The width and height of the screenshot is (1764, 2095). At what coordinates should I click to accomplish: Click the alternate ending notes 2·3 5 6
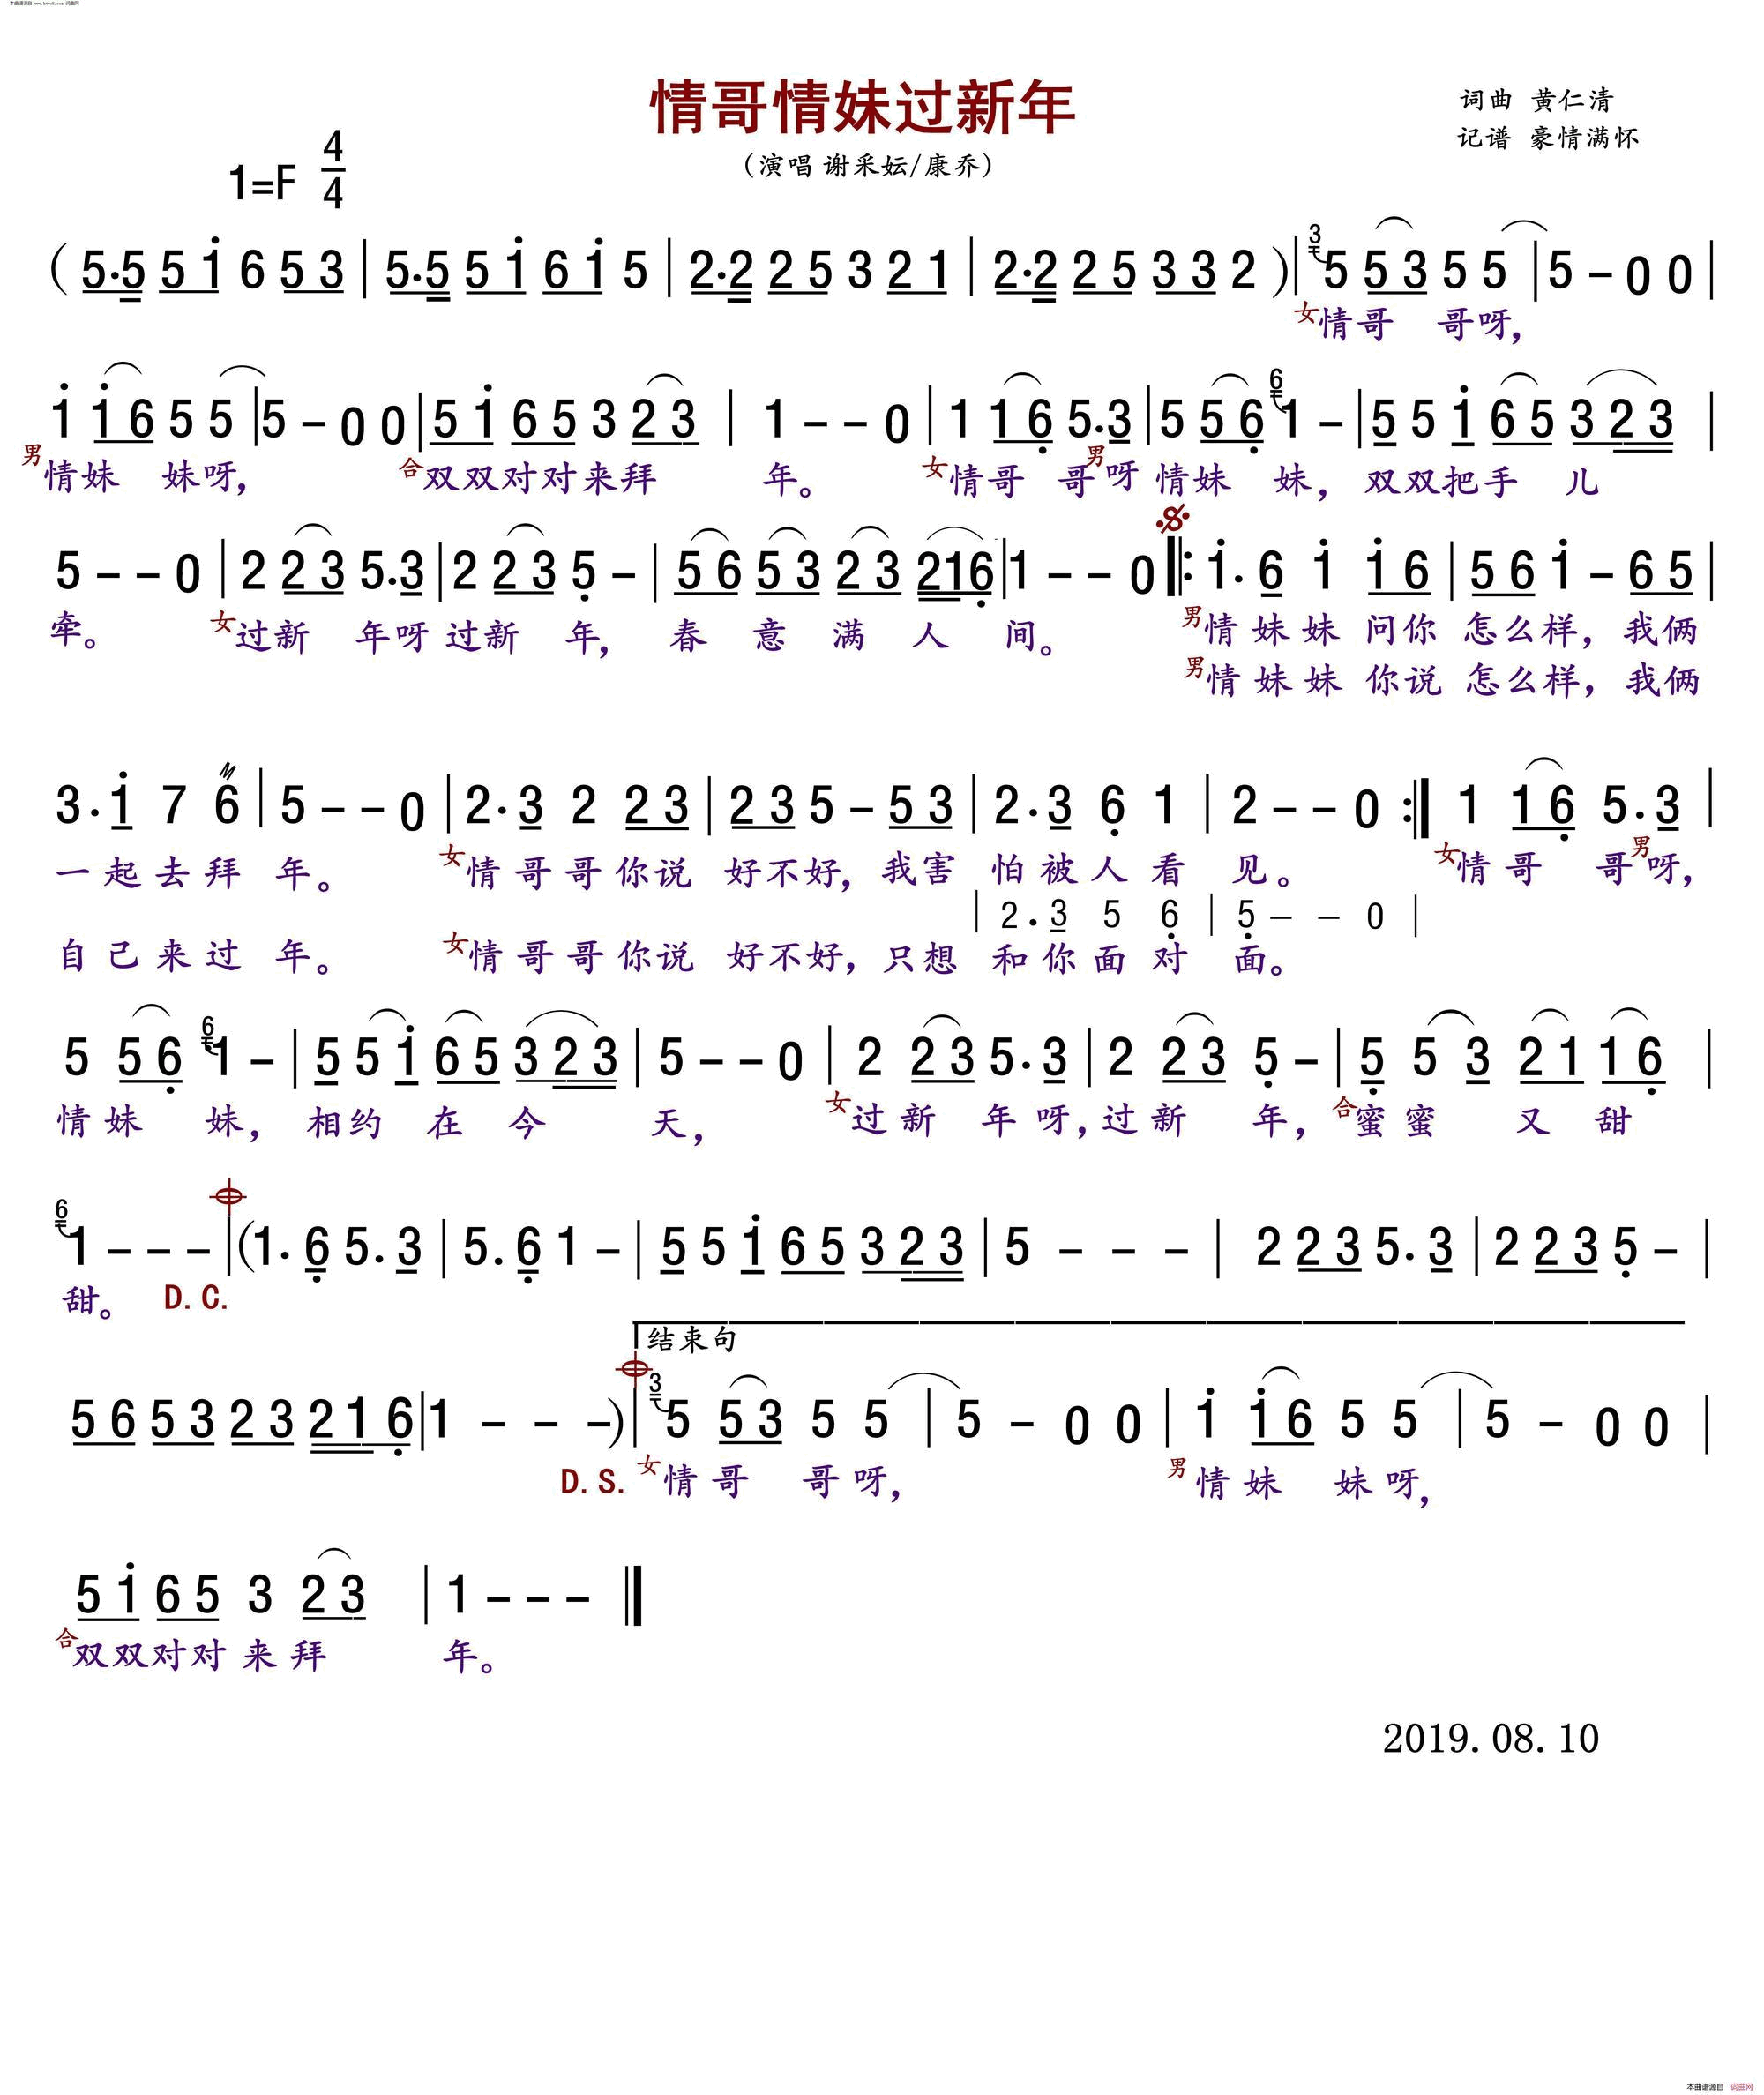point(1089,916)
